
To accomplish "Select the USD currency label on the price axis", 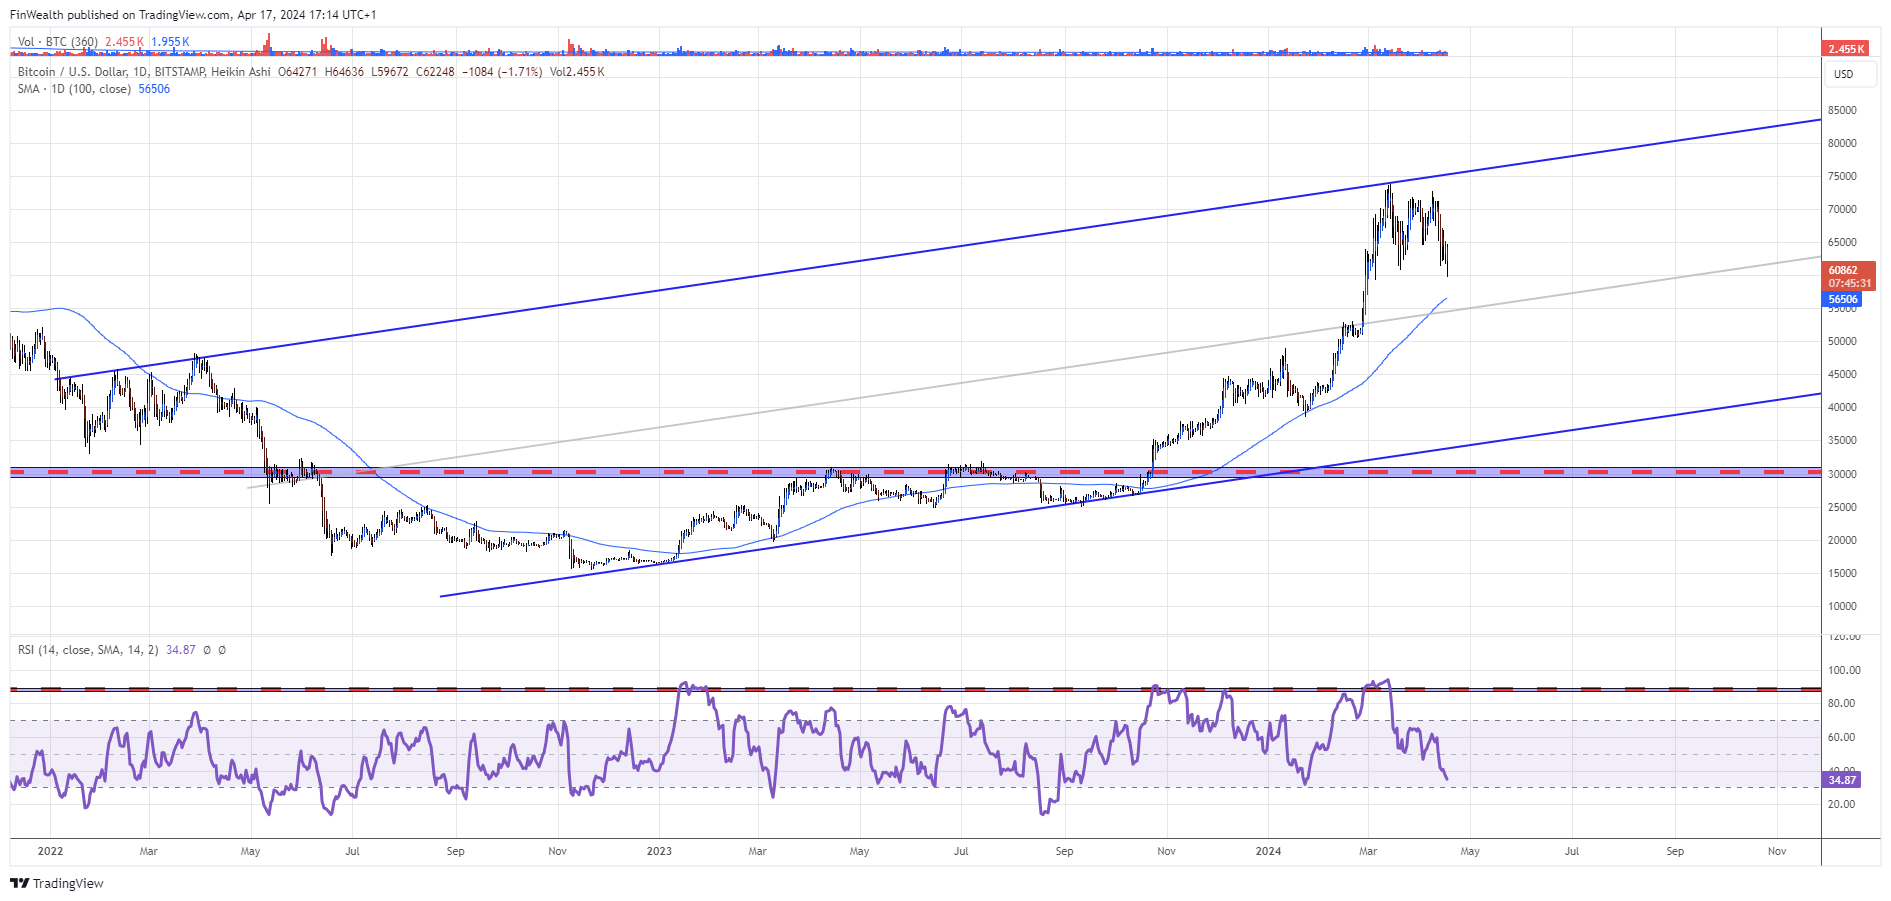I will point(1843,74).
